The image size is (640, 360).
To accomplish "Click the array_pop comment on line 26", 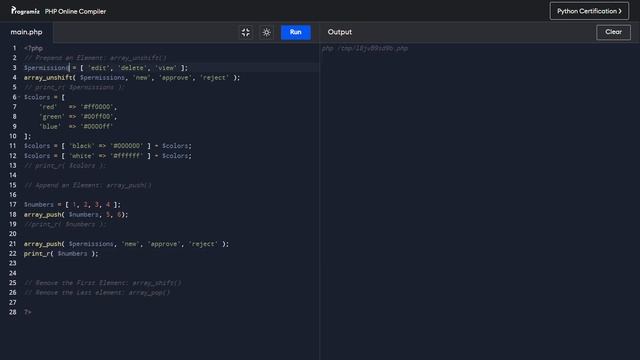I will point(97,293).
